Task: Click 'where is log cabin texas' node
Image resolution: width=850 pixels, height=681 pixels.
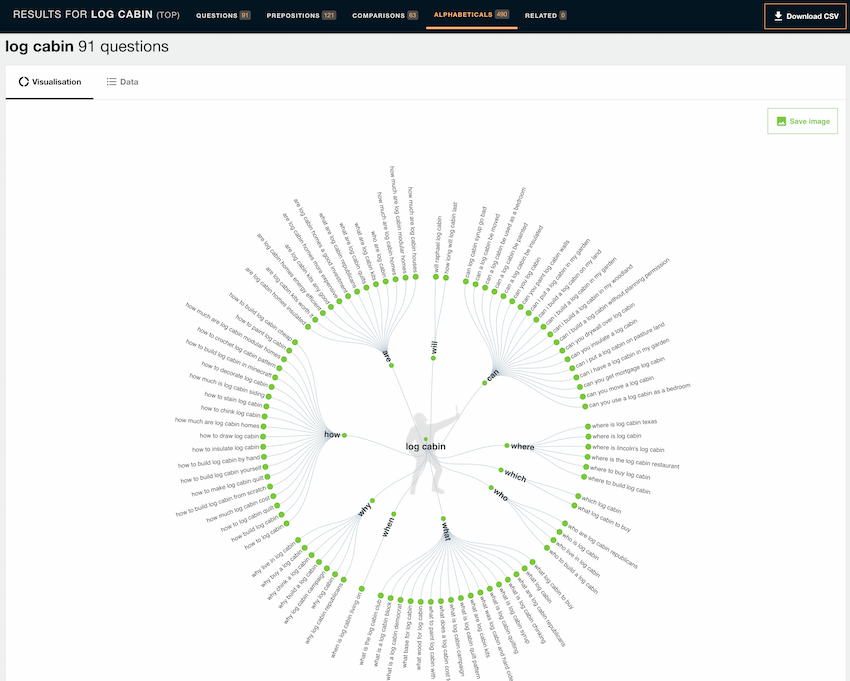Action: coord(586,427)
